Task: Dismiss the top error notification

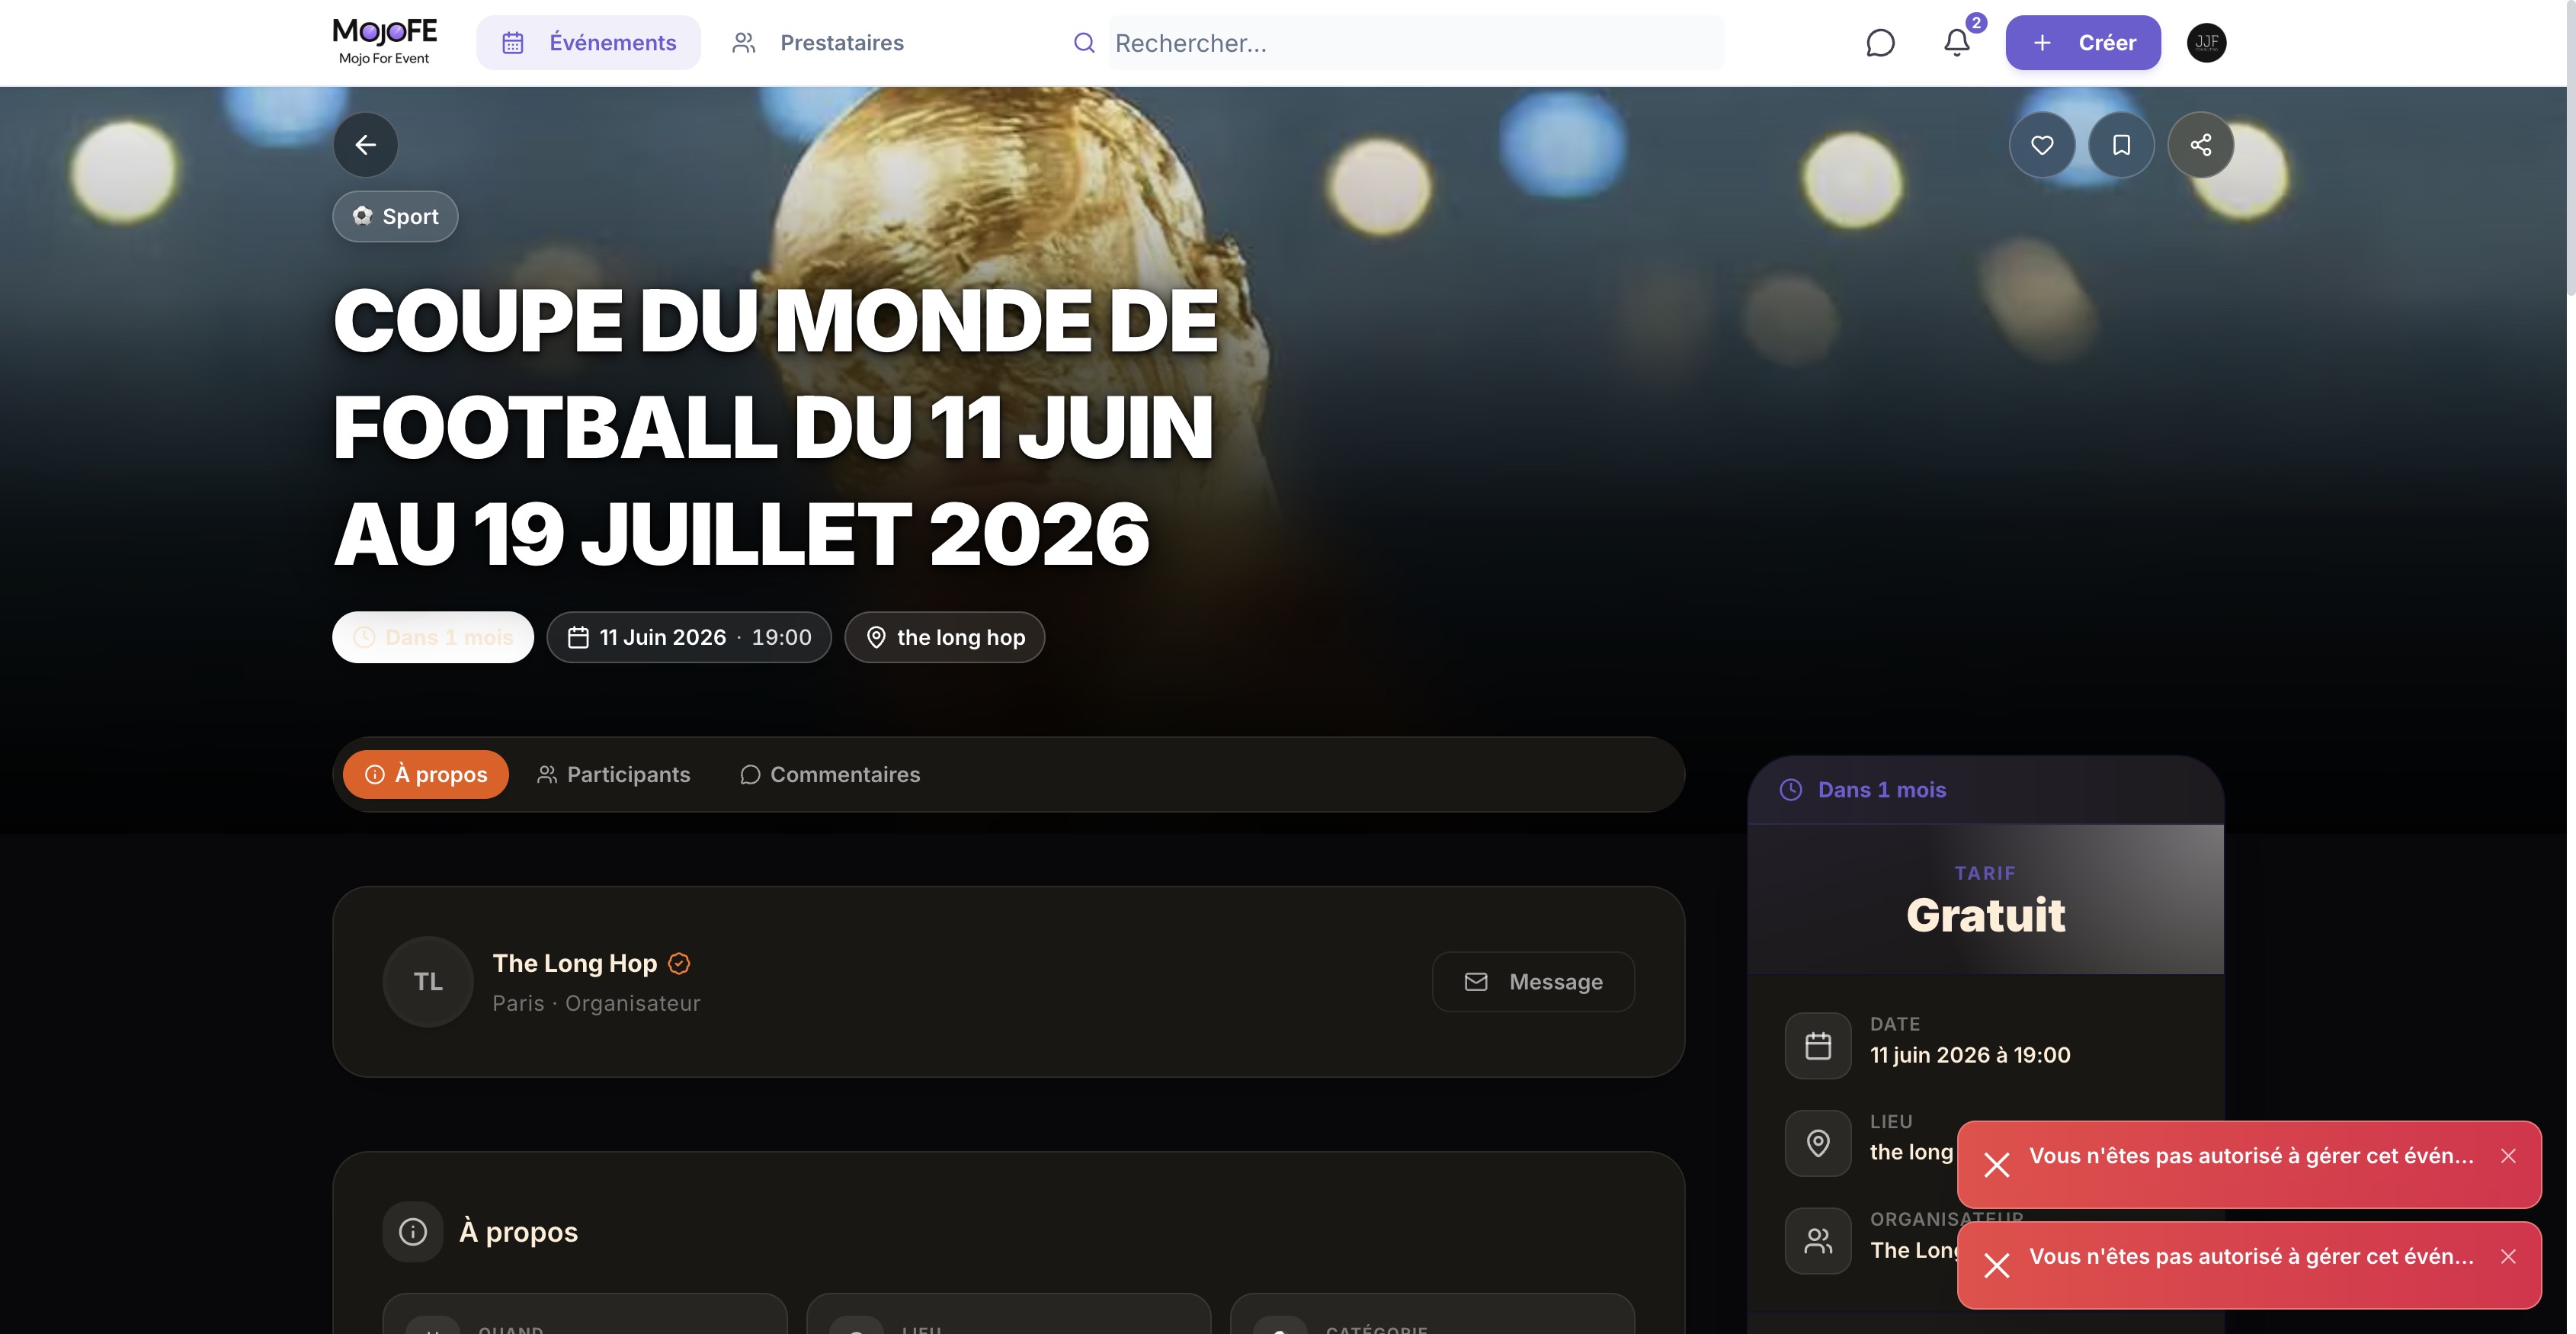Action: pyautogui.click(x=2508, y=1156)
